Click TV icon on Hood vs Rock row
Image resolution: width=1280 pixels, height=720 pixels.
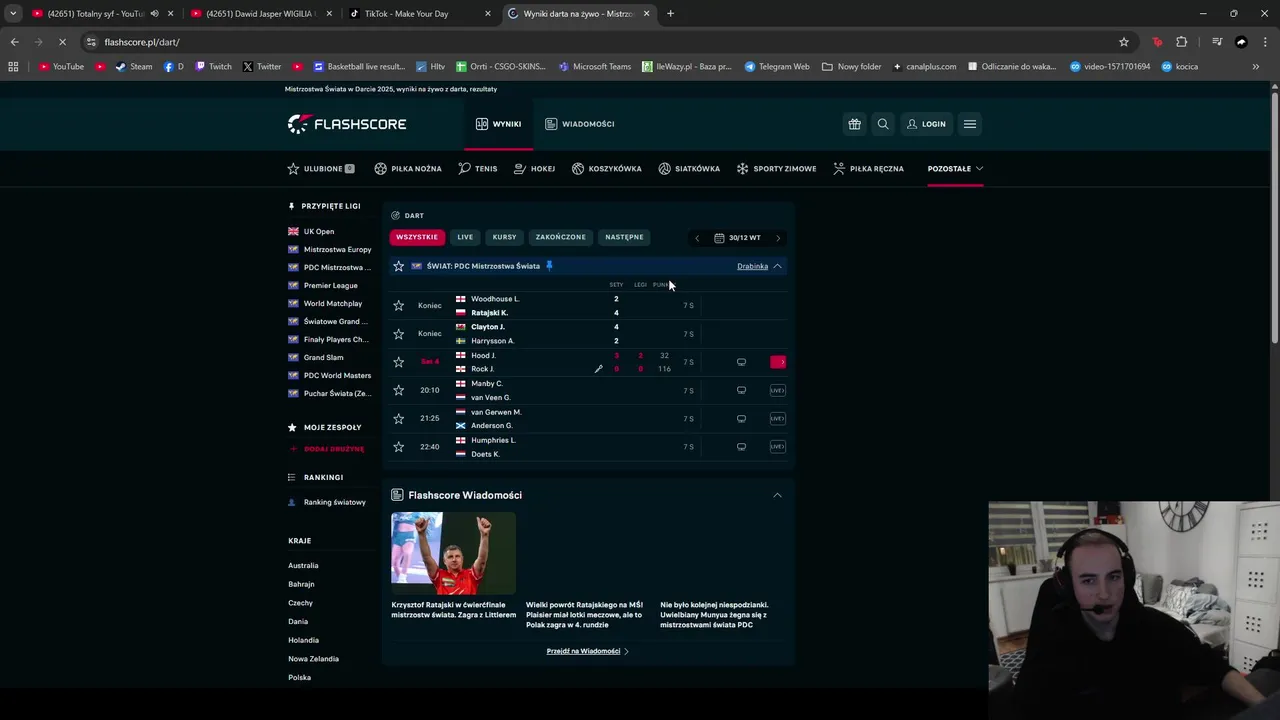[741, 362]
